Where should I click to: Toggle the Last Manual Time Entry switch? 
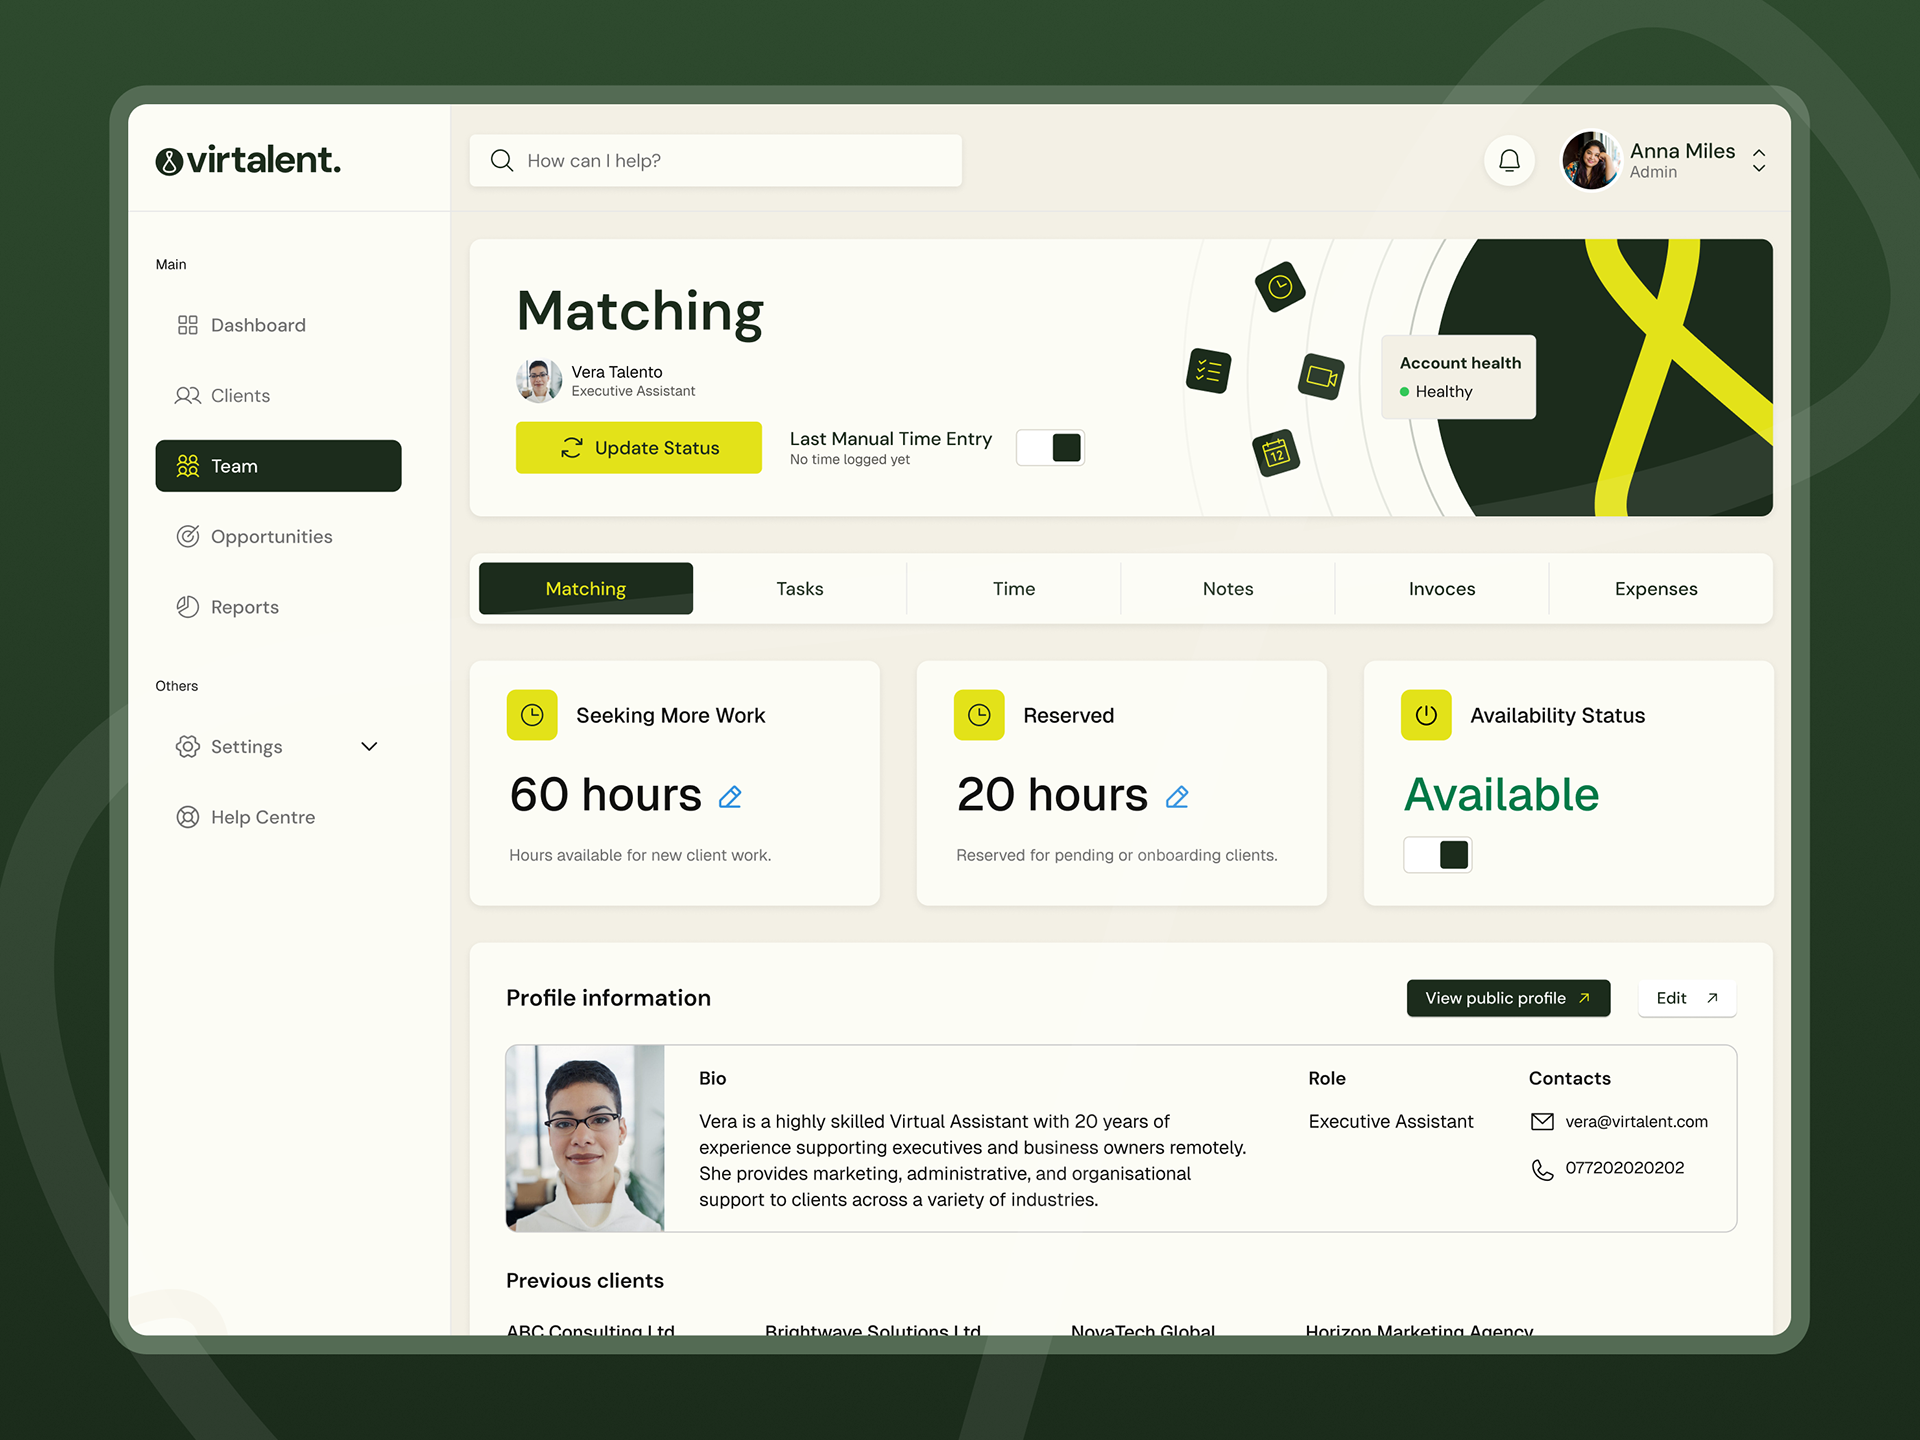point(1050,447)
